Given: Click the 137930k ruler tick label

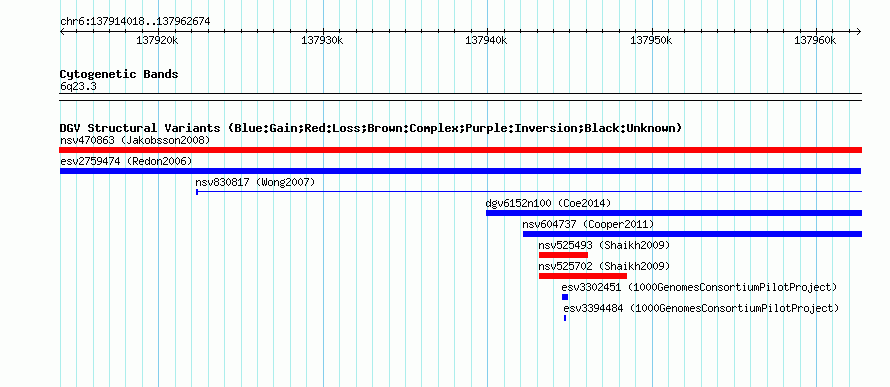Looking at the screenshot, I should click(322, 41).
